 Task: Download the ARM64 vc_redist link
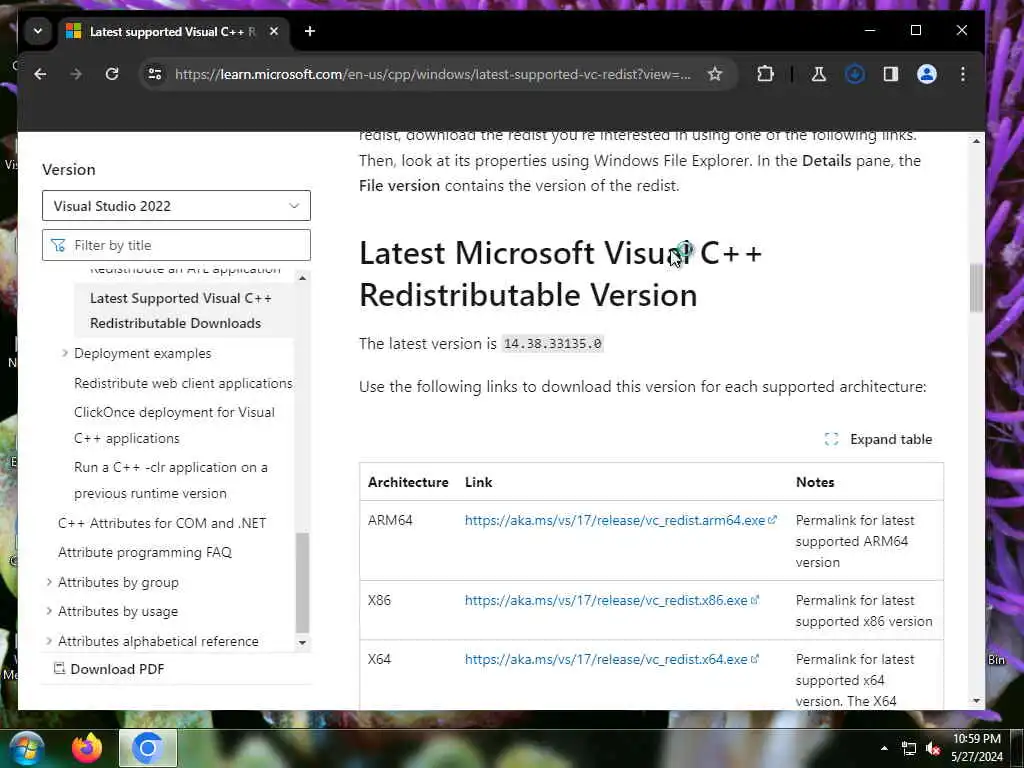point(620,520)
